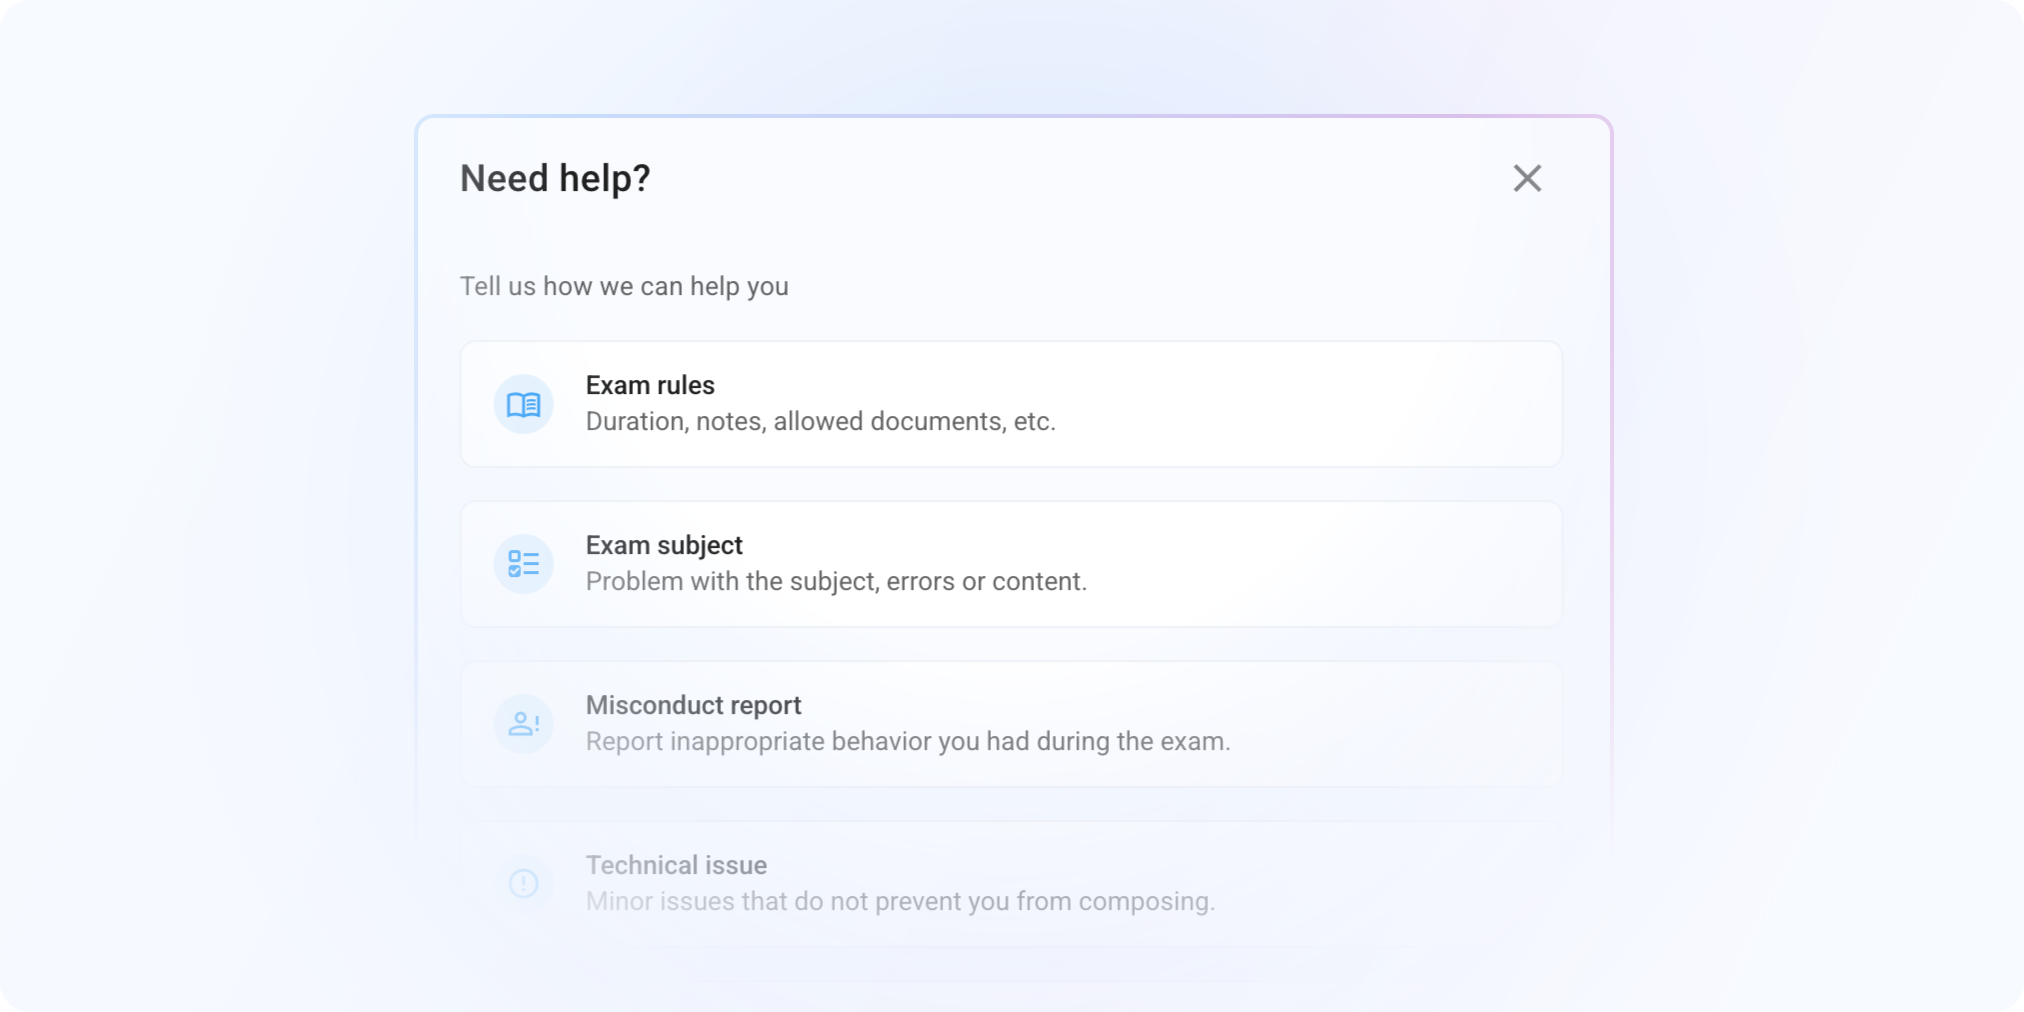Click the blurred backdrop outside the help dialog
Image resolution: width=2024 pixels, height=1012 pixels.
[200, 500]
